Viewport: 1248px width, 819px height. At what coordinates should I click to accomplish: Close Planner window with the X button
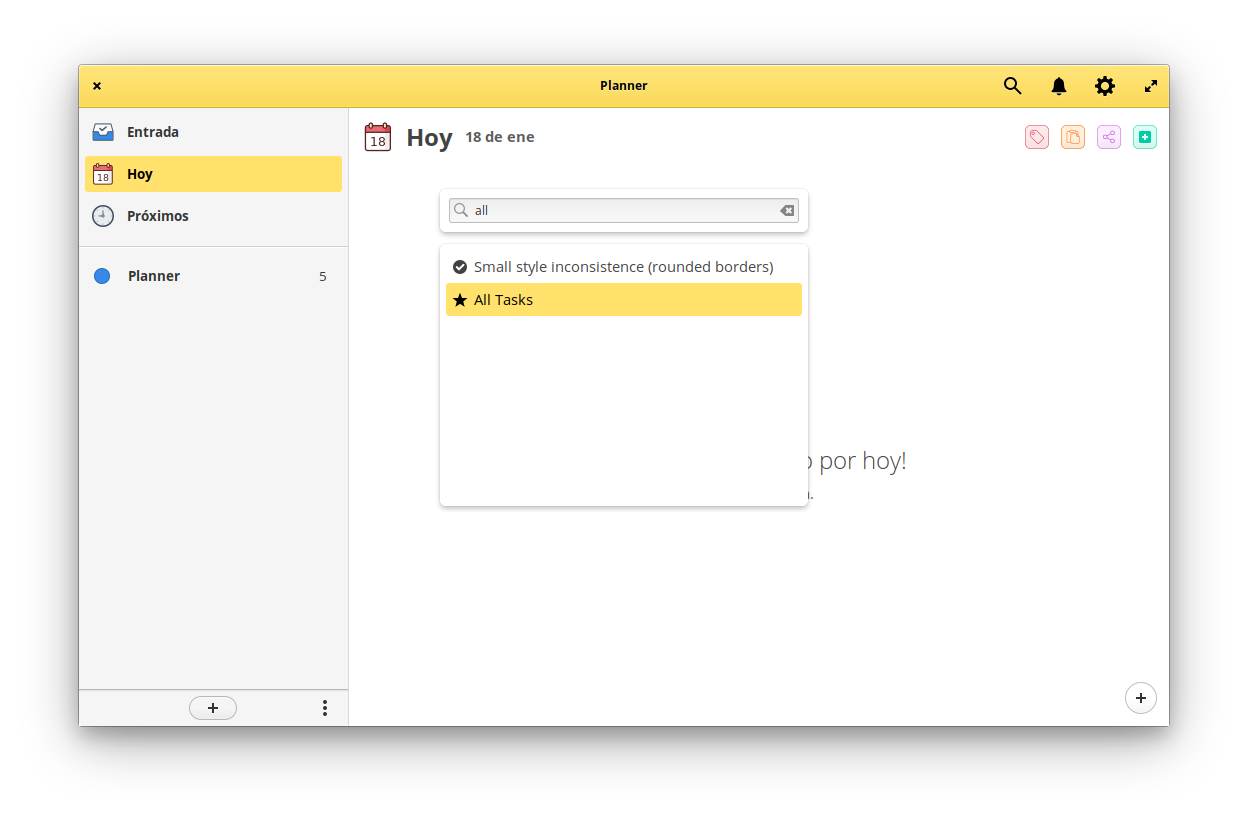click(x=97, y=86)
